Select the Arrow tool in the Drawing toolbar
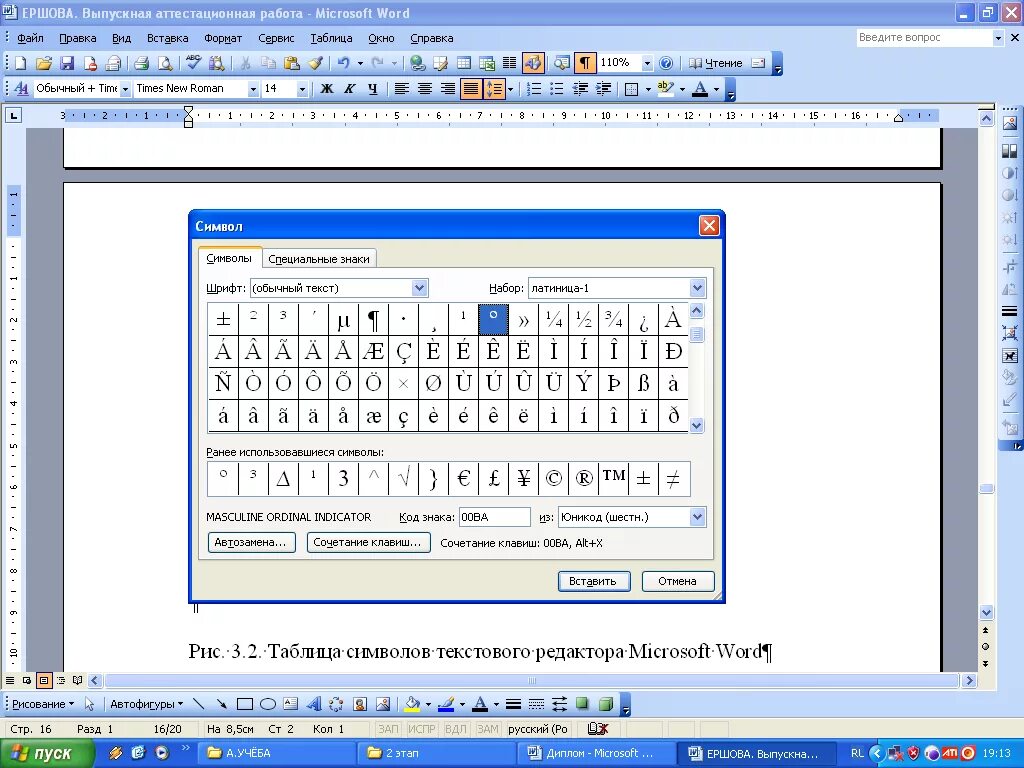This screenshot has height=768, width=1024. point(221,704)
